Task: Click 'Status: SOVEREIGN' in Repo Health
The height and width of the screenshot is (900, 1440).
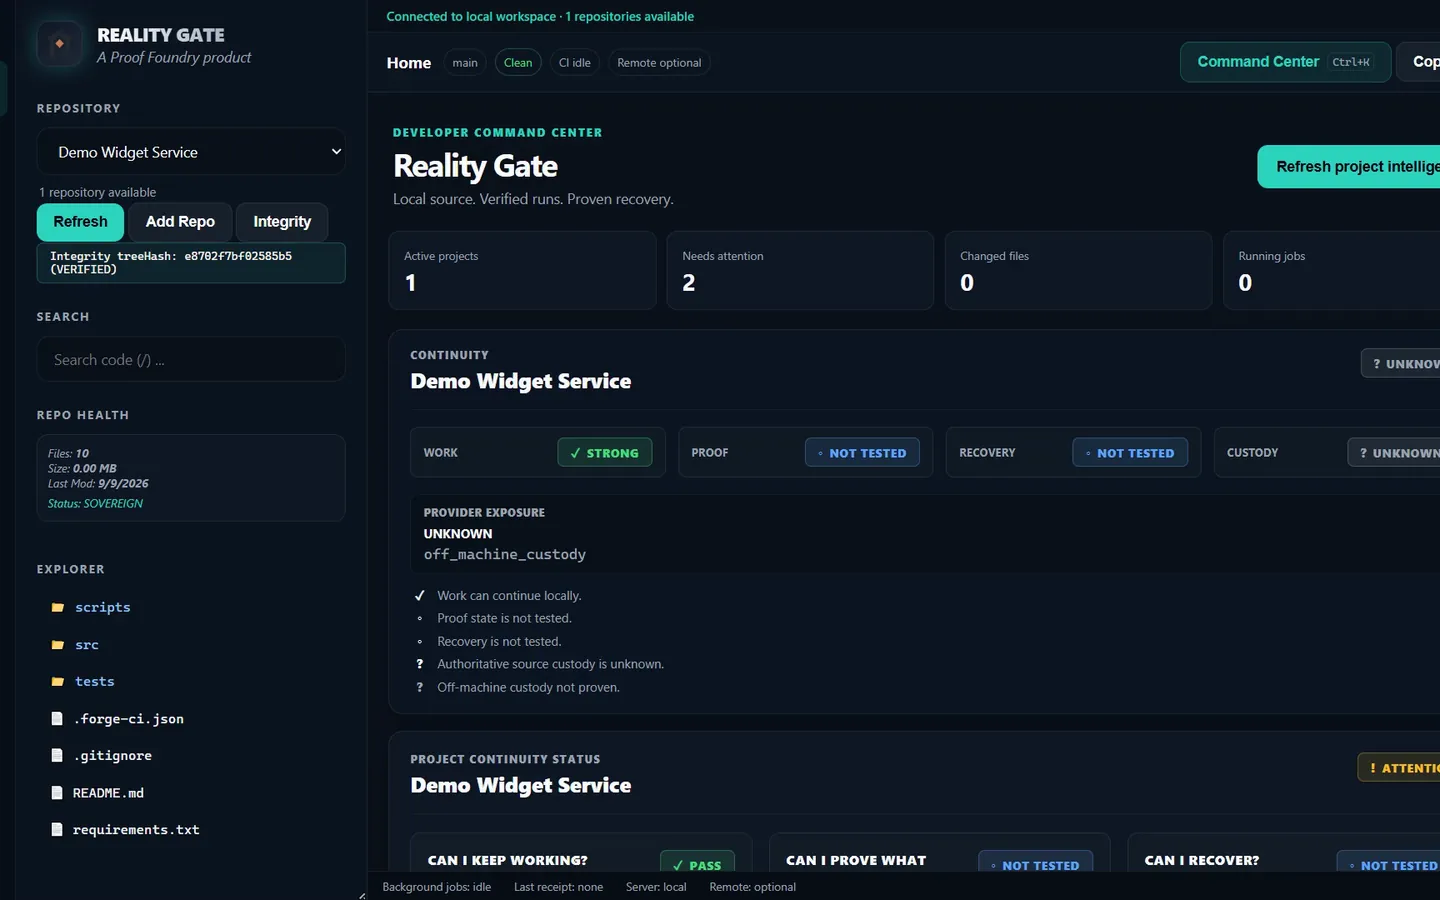Action: [x=95, y=504]
